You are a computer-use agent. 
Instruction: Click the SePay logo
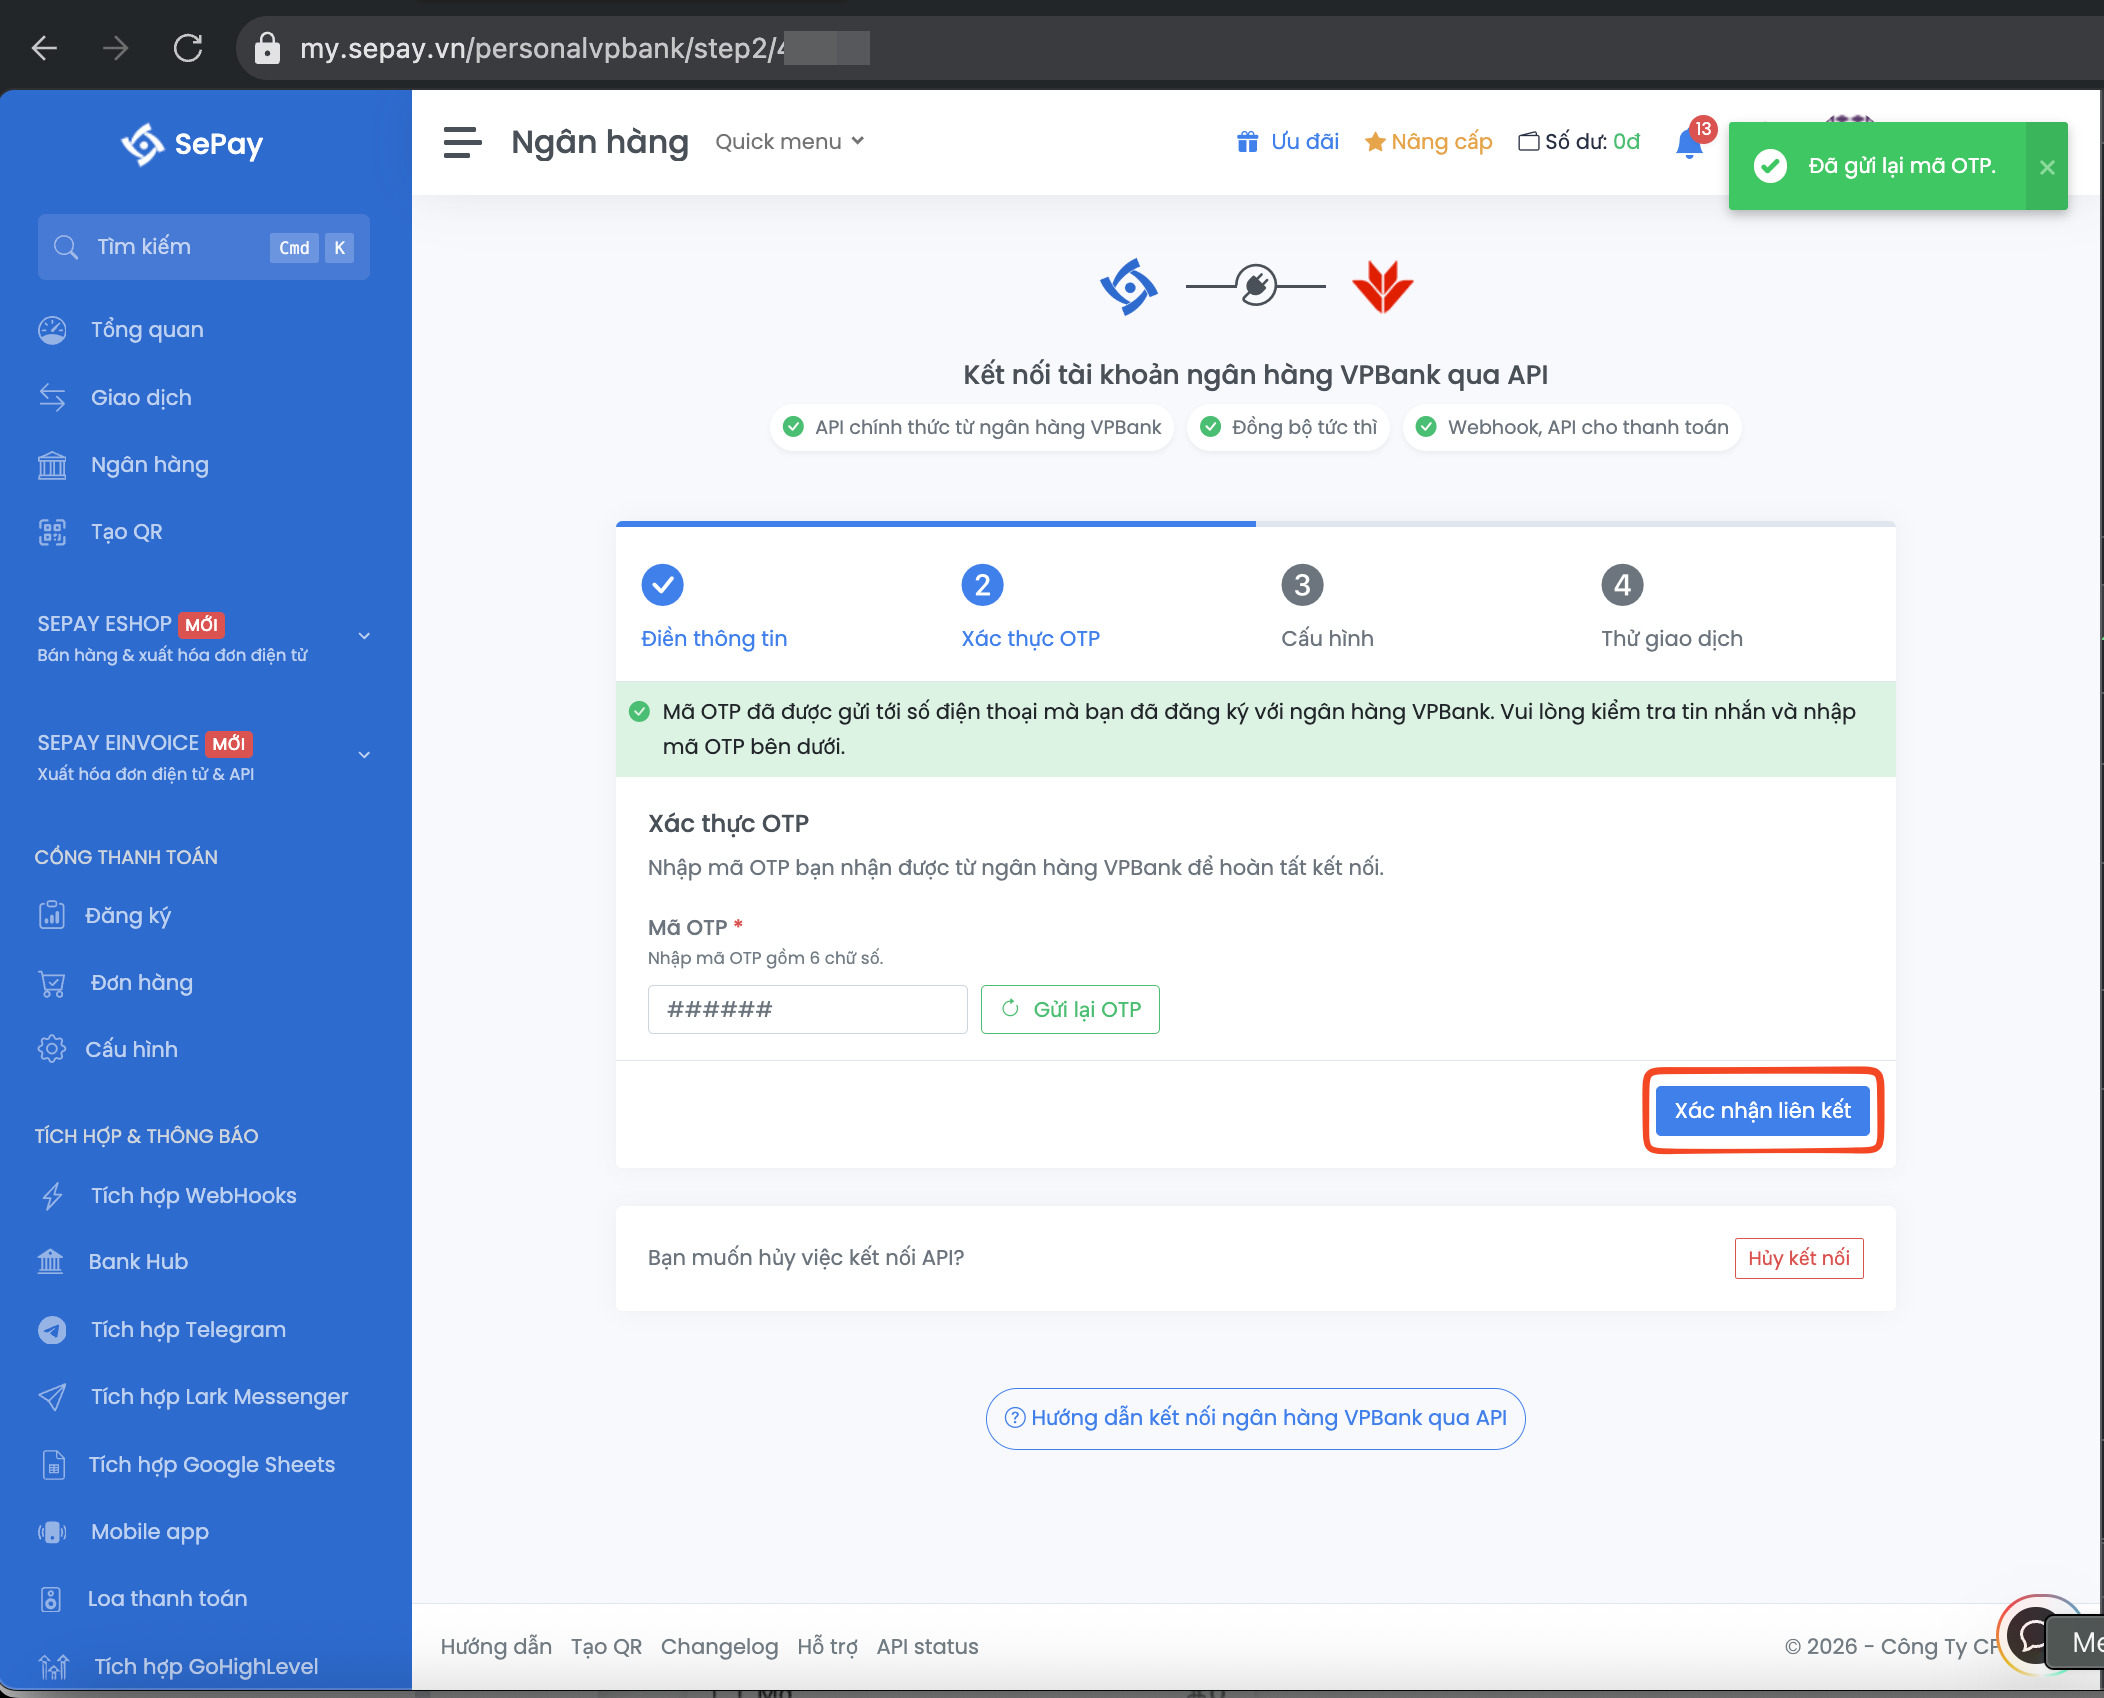point(192,145)
